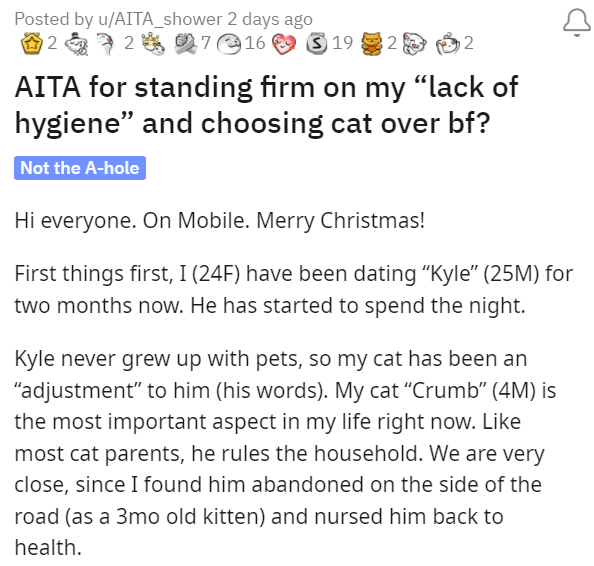Open the u/AITA_shower user profile
594x566 pixels.
click(160, 19)
